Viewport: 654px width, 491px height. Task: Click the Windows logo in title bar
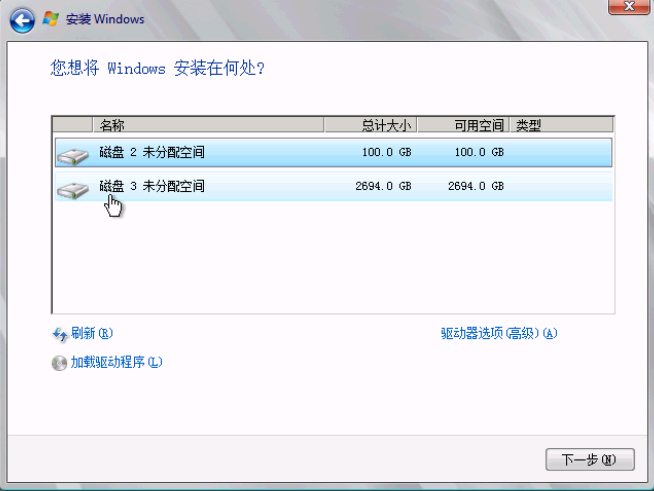50,18
